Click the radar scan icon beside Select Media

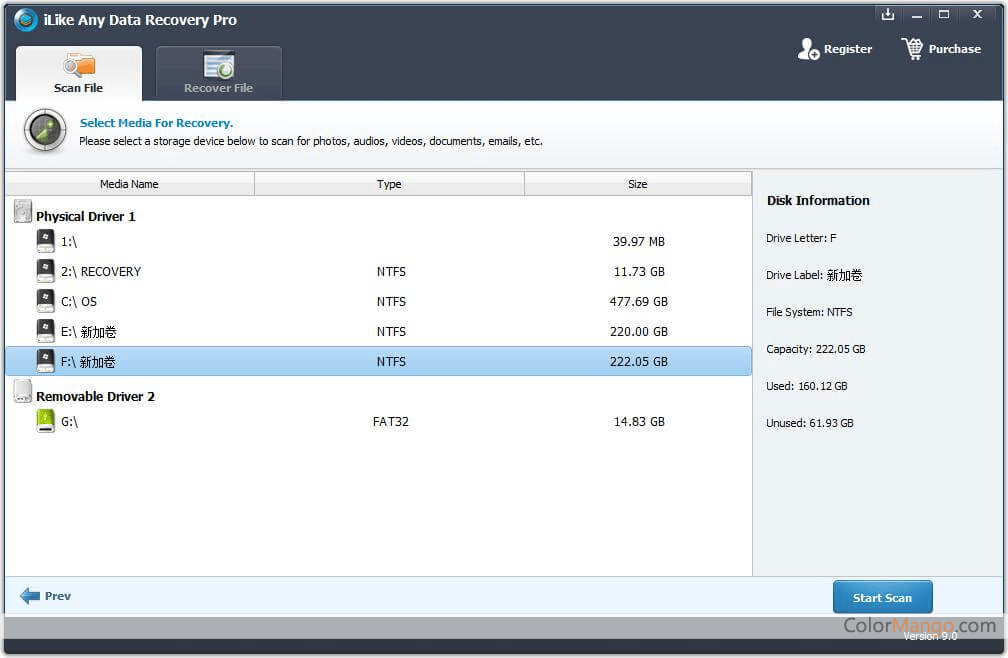coord(45,130)
